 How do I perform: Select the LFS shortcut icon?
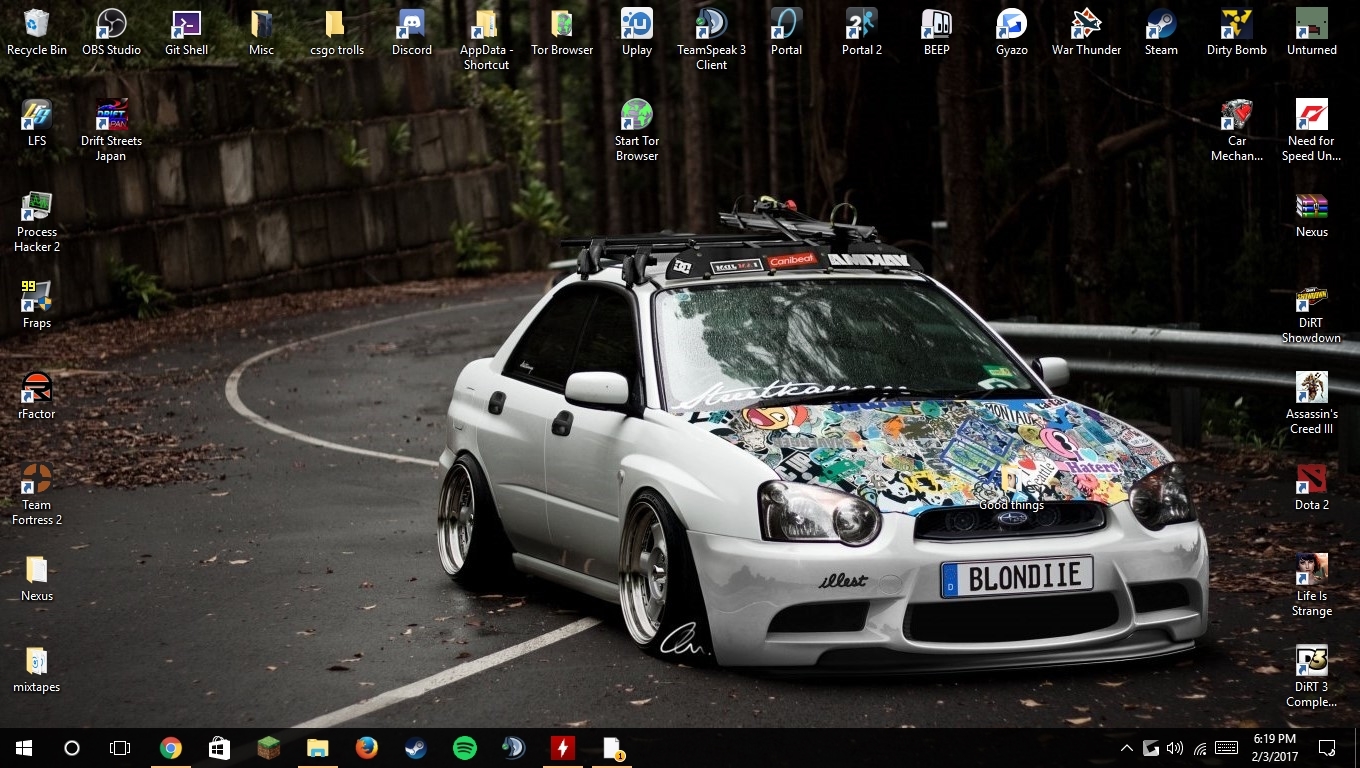(37, 122)
